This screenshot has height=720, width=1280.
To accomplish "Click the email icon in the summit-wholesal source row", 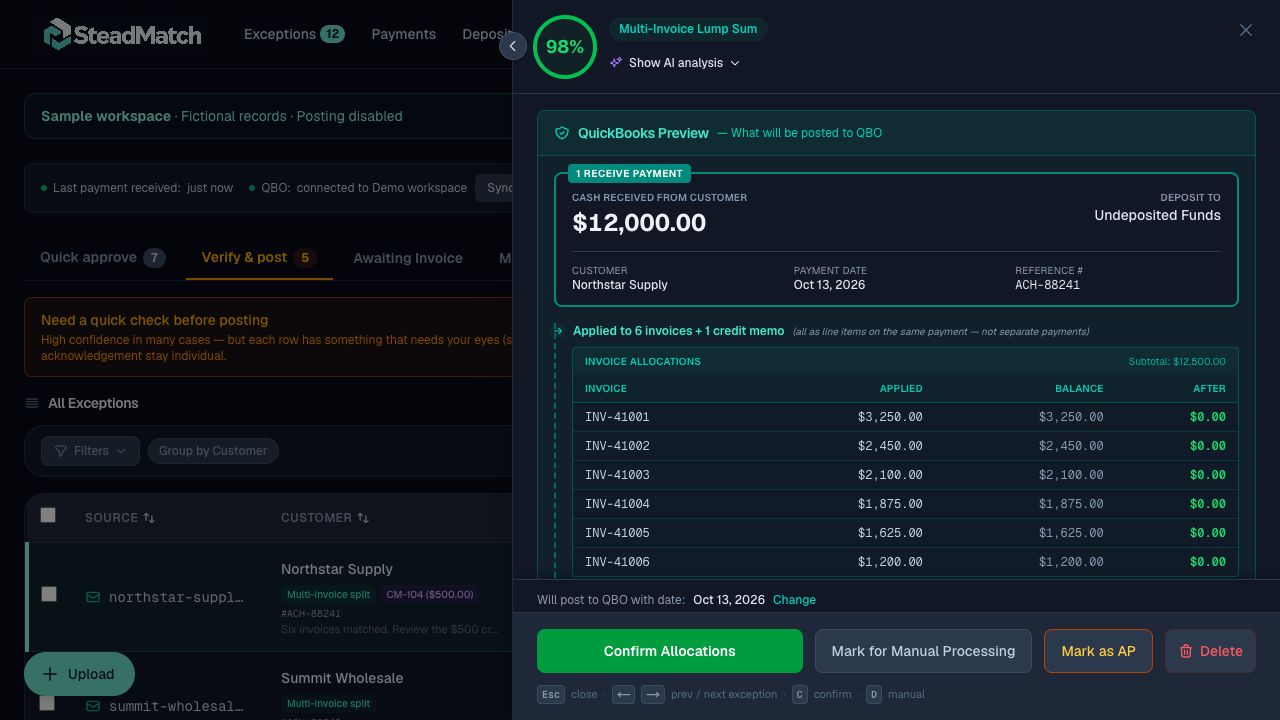I will (93, 706).
